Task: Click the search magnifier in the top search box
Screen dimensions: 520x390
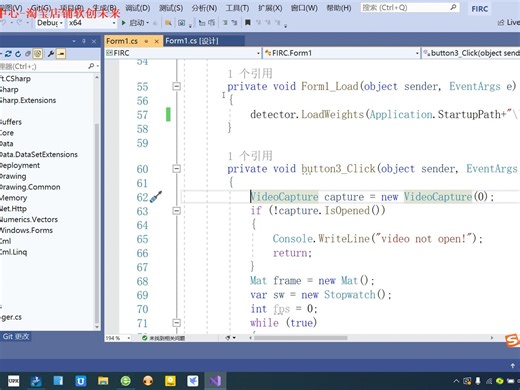Action: (453, 7)
